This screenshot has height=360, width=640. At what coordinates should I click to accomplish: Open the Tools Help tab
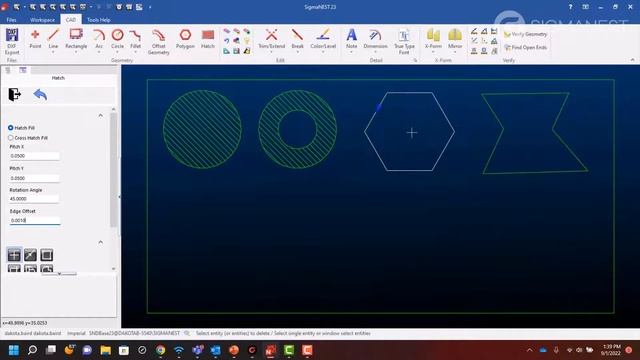[98, 20]
